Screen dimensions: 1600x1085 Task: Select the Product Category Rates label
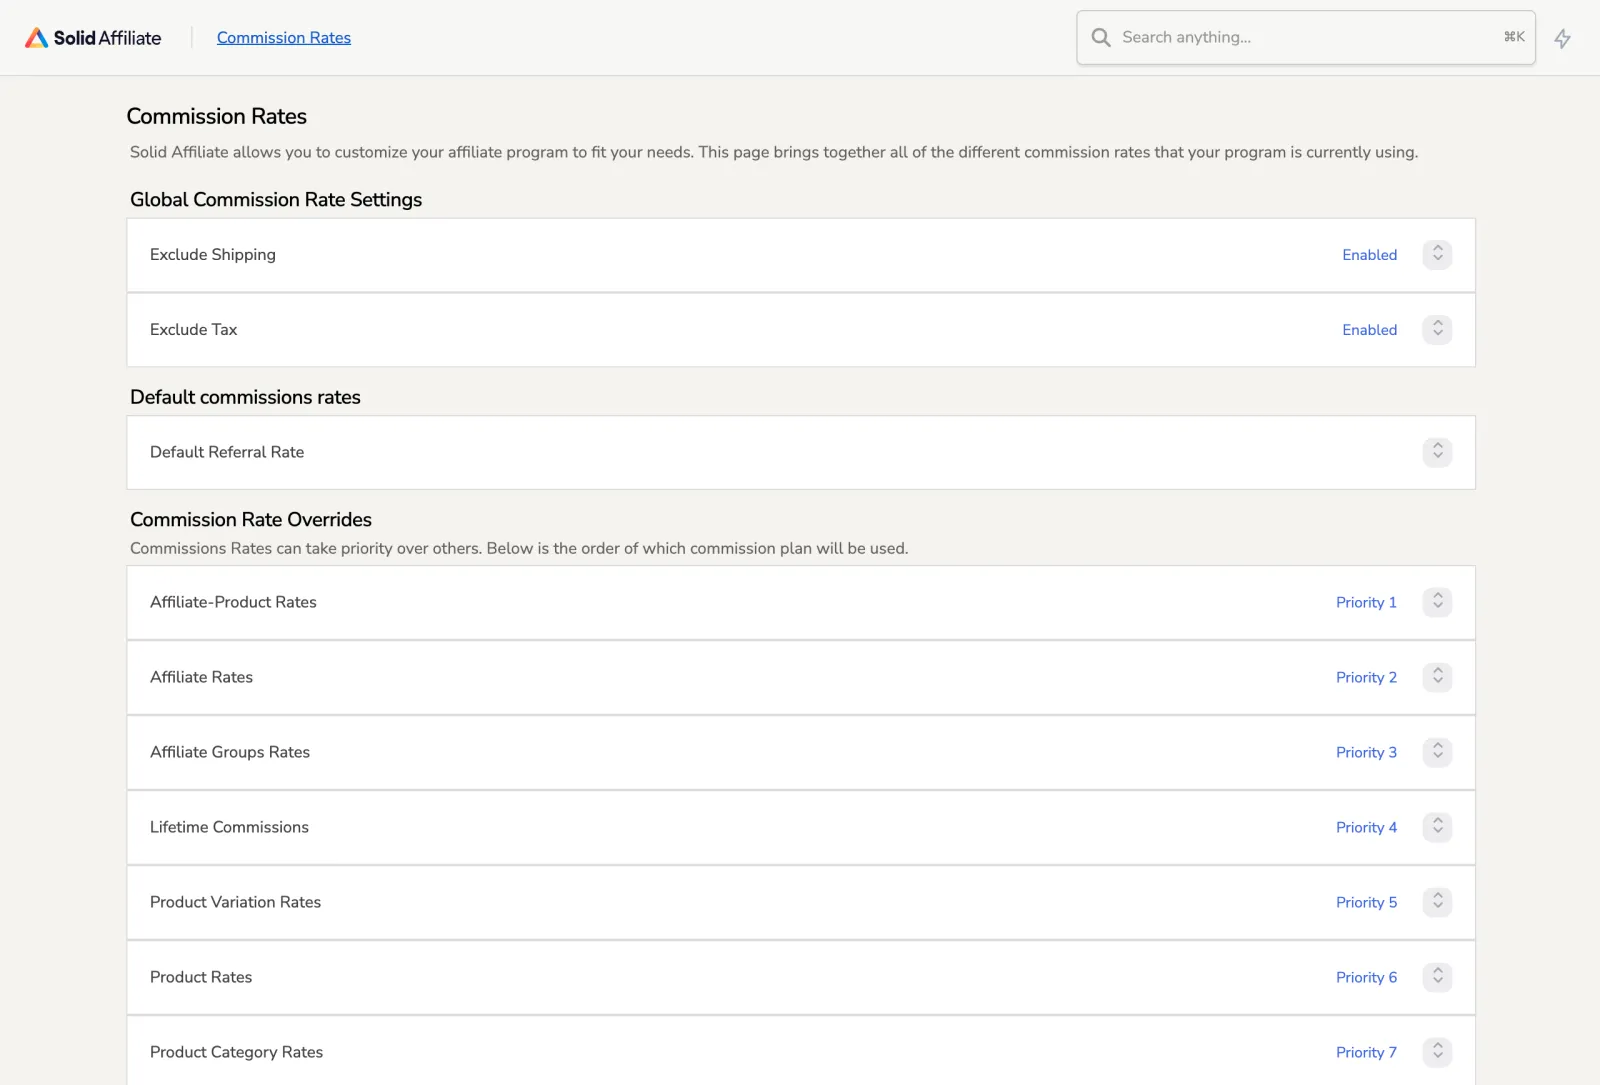tap(236, 1052)
